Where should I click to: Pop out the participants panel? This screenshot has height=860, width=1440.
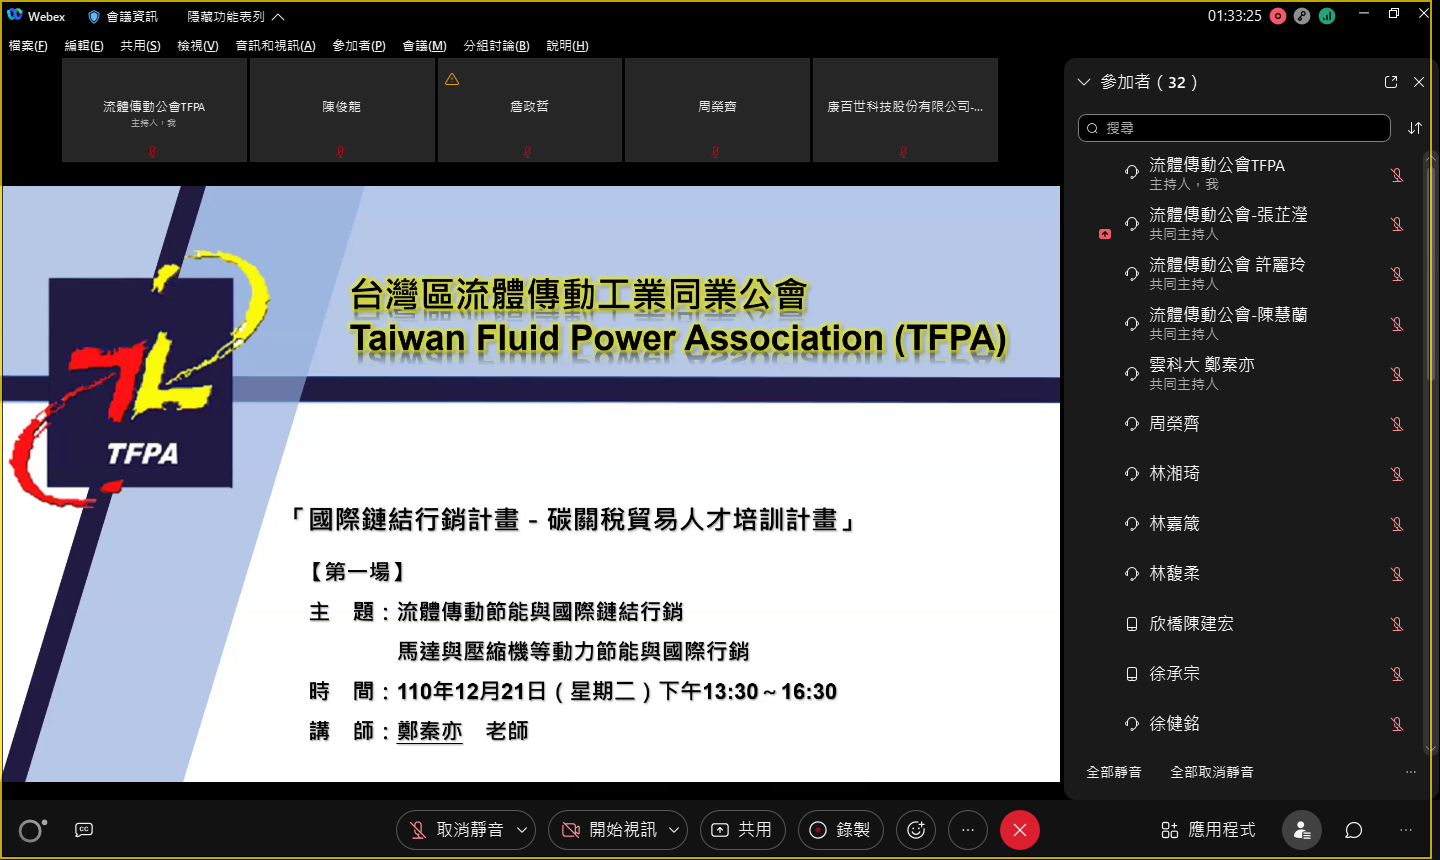pyautogui.click(x=1391, y=82)
